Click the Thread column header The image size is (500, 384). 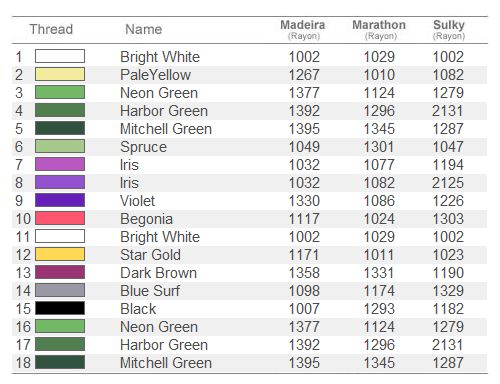click(51, 29)
